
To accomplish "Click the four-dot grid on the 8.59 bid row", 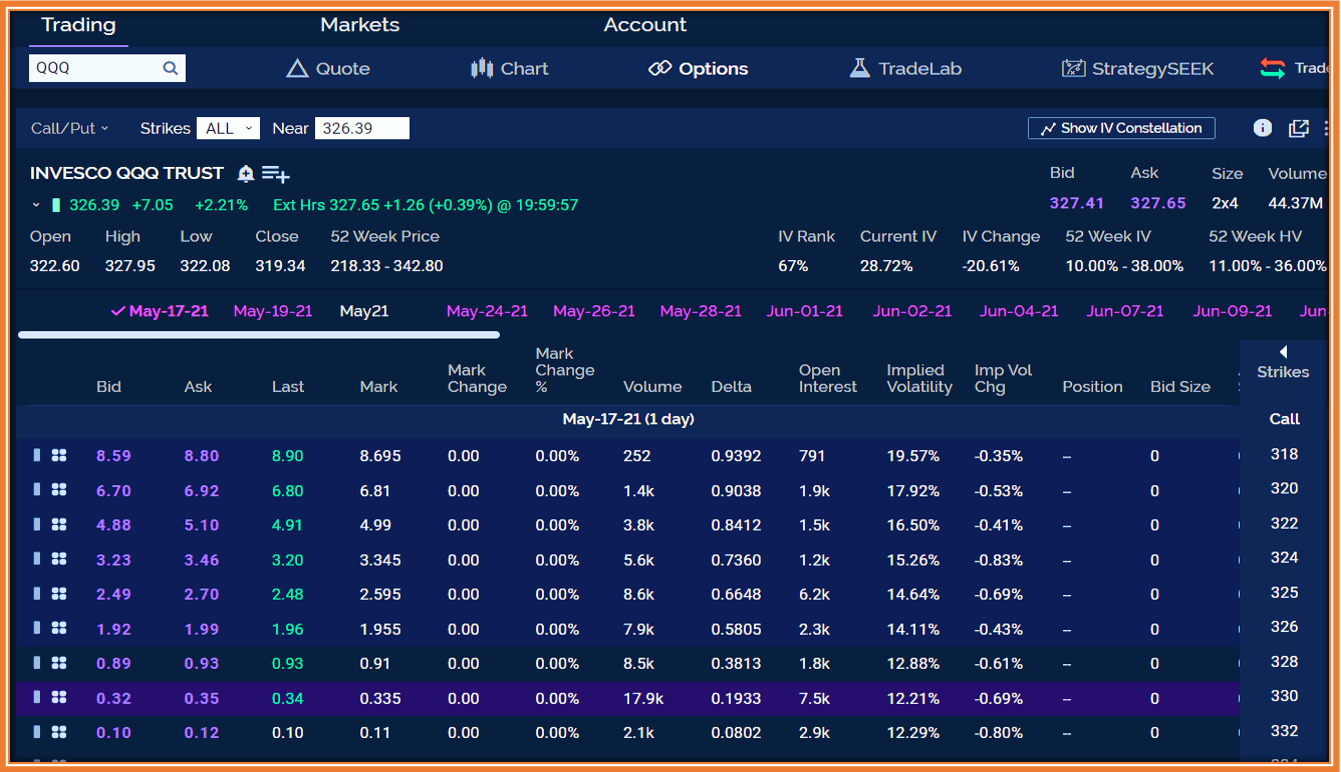I will (x=59, y=455).
